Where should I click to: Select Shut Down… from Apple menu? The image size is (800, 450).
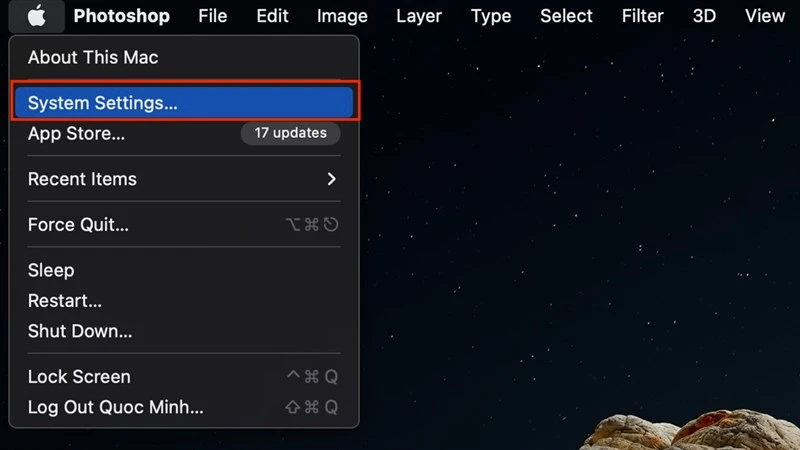point(184,331)
